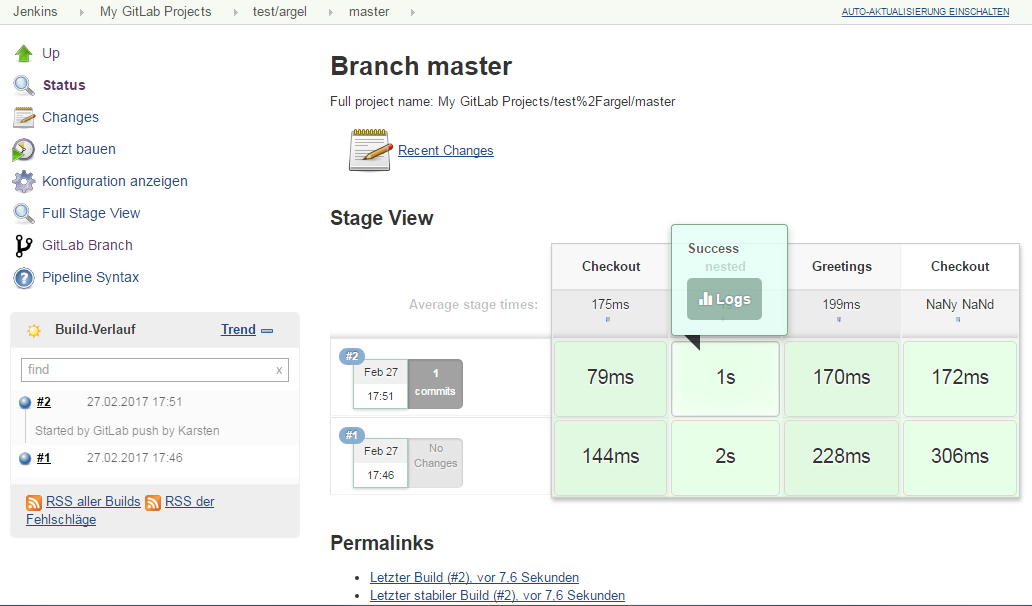Click the 199ms average stage time
The height and width of the screenshot is (606, 1032).
pyautogui.click(x=841, y=305)
